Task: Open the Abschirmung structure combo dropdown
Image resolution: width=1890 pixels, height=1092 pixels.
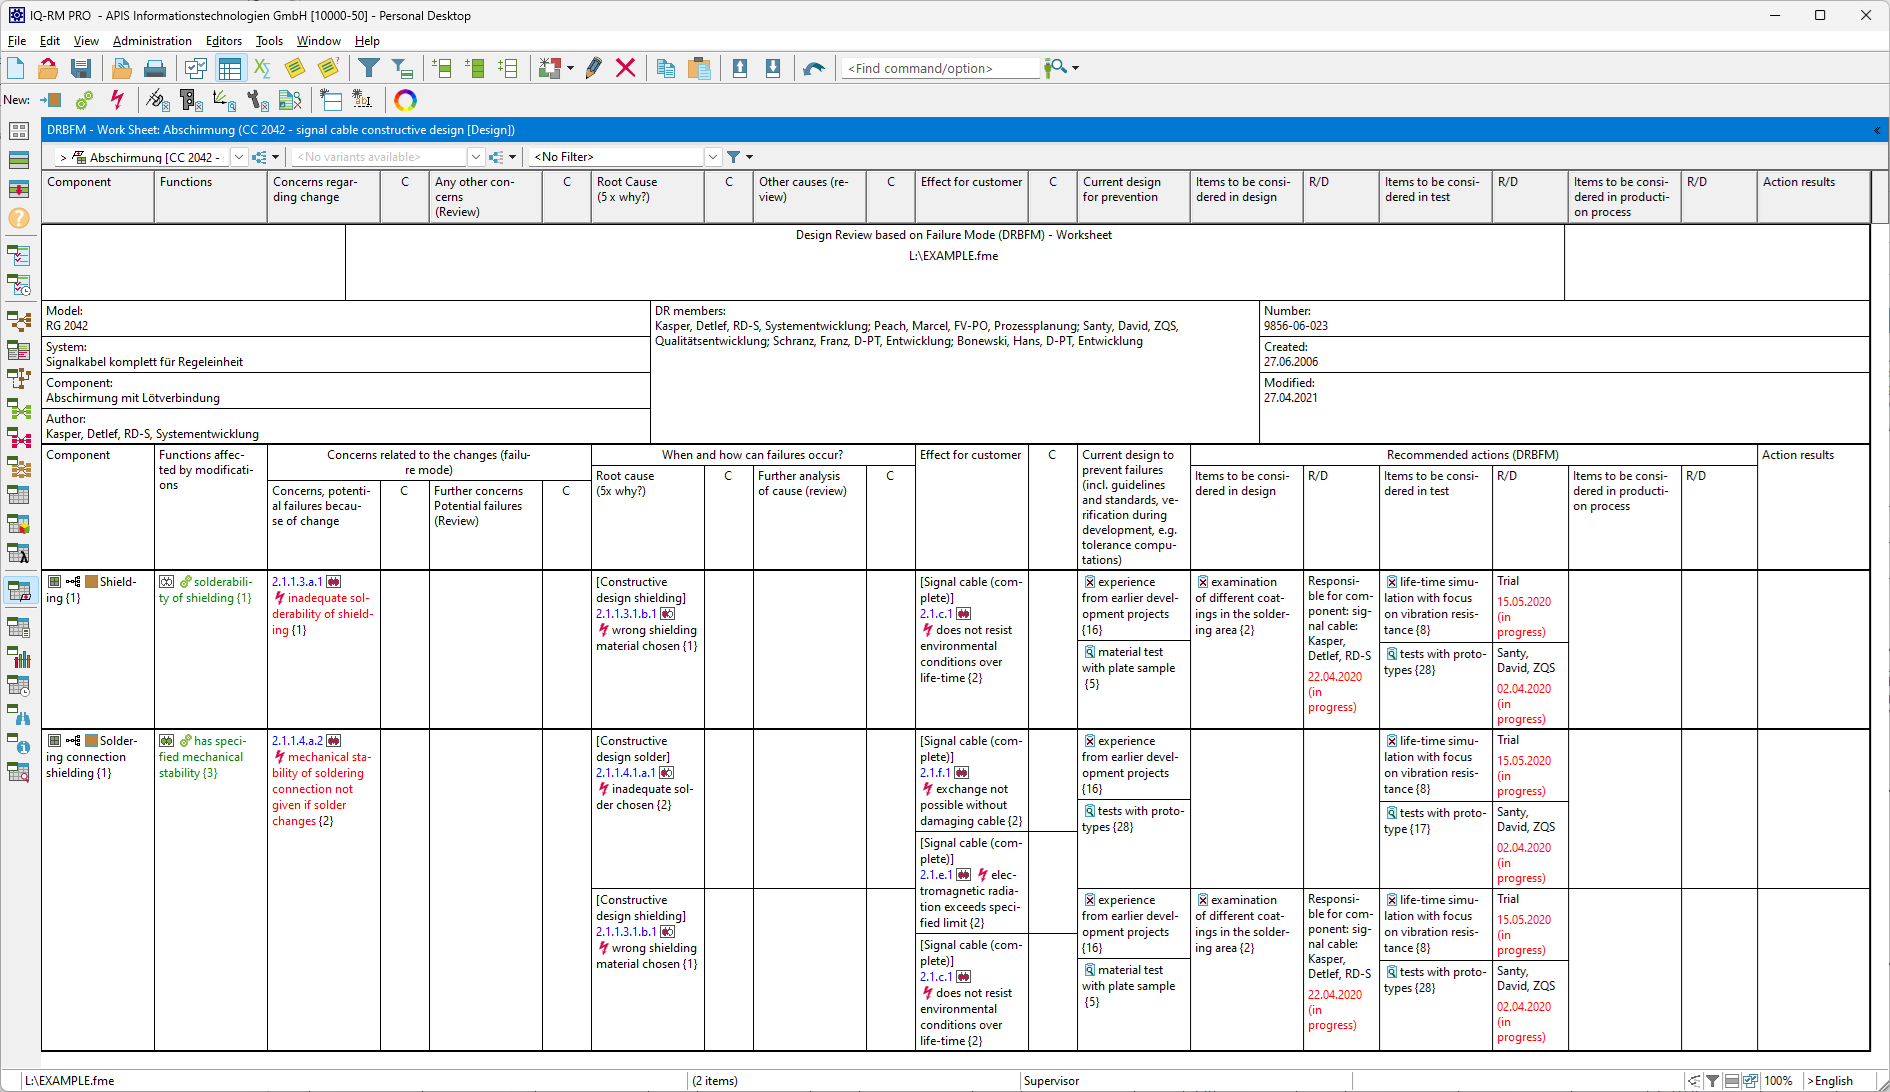Action: [239, 157]
